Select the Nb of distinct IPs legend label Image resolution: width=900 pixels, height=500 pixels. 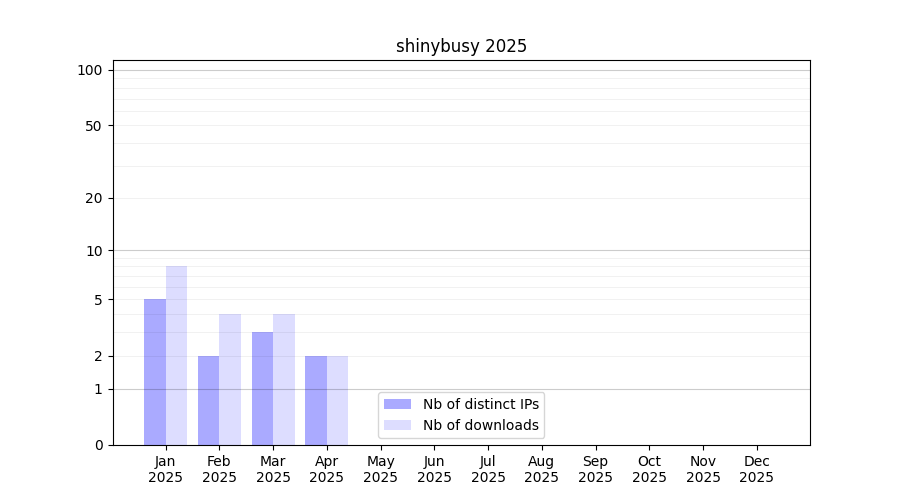point(481,404)
